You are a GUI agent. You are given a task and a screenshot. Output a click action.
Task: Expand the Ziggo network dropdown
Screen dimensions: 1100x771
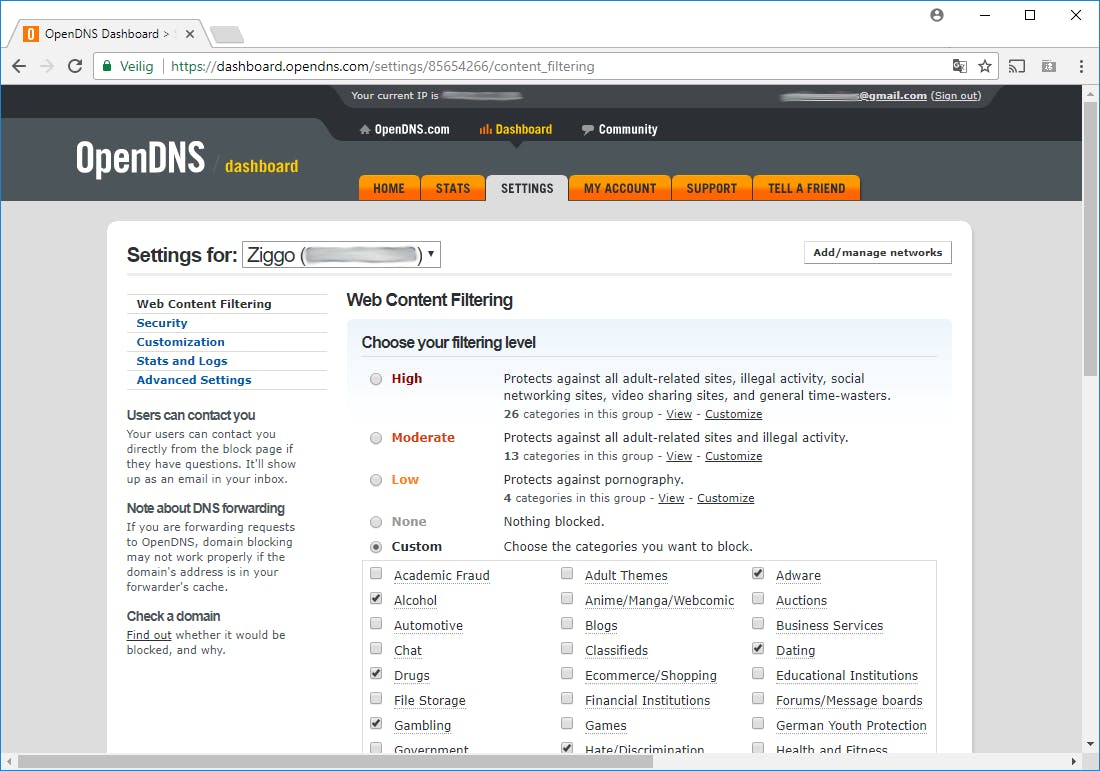341,255
